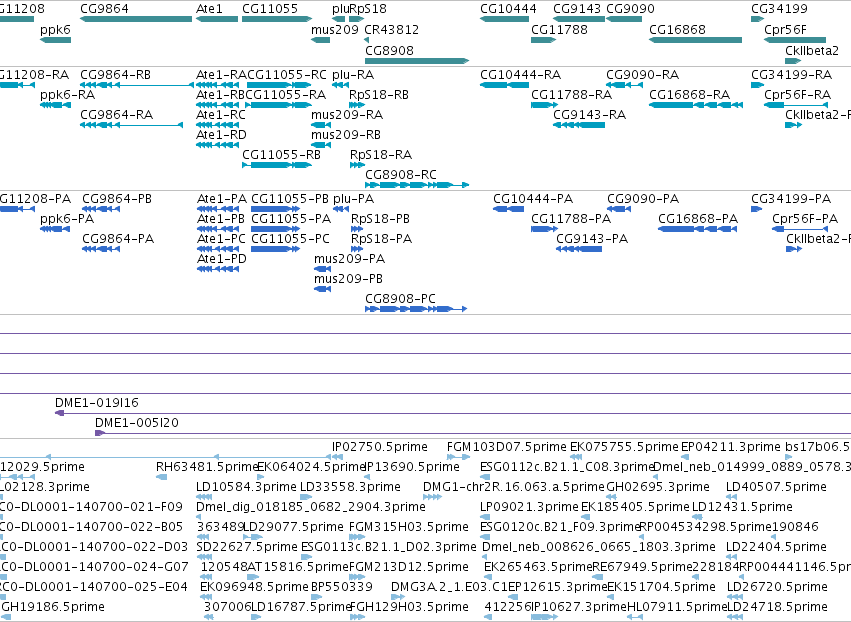Select the Ate1 gene in top track

[x=217, y=19]
